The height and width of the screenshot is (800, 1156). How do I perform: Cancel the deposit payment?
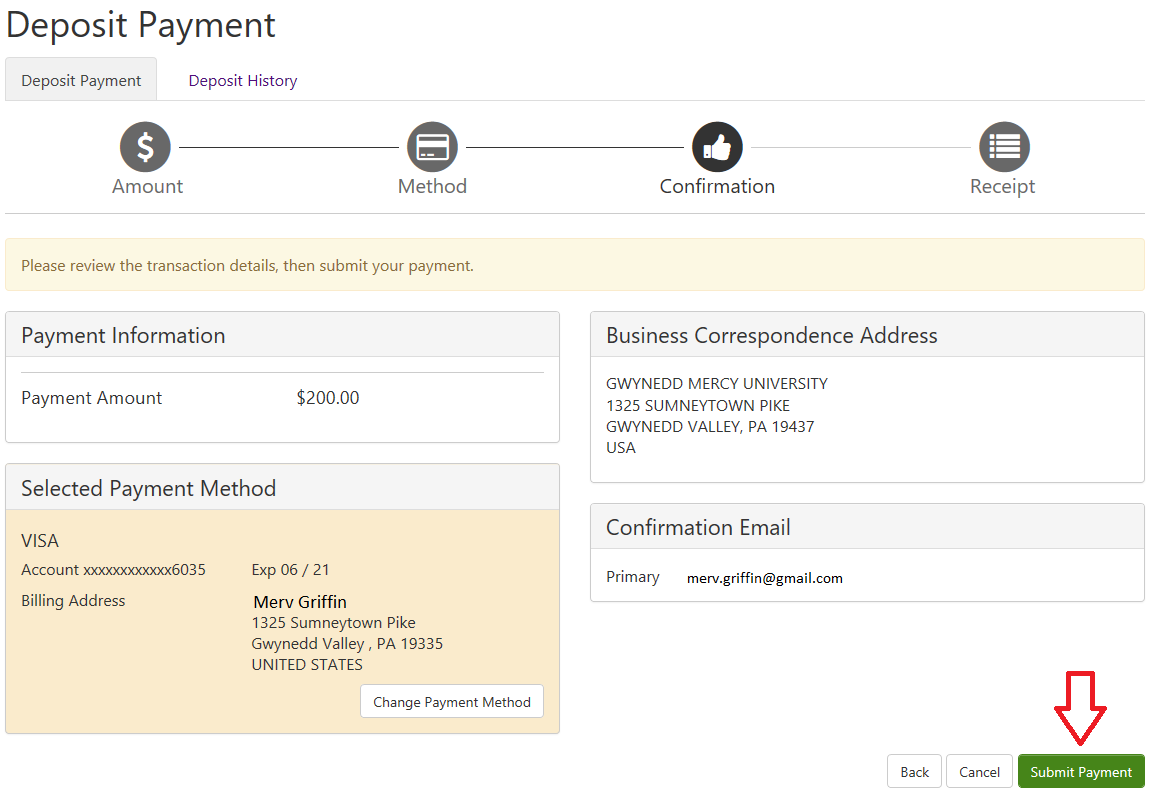(979, 771)
